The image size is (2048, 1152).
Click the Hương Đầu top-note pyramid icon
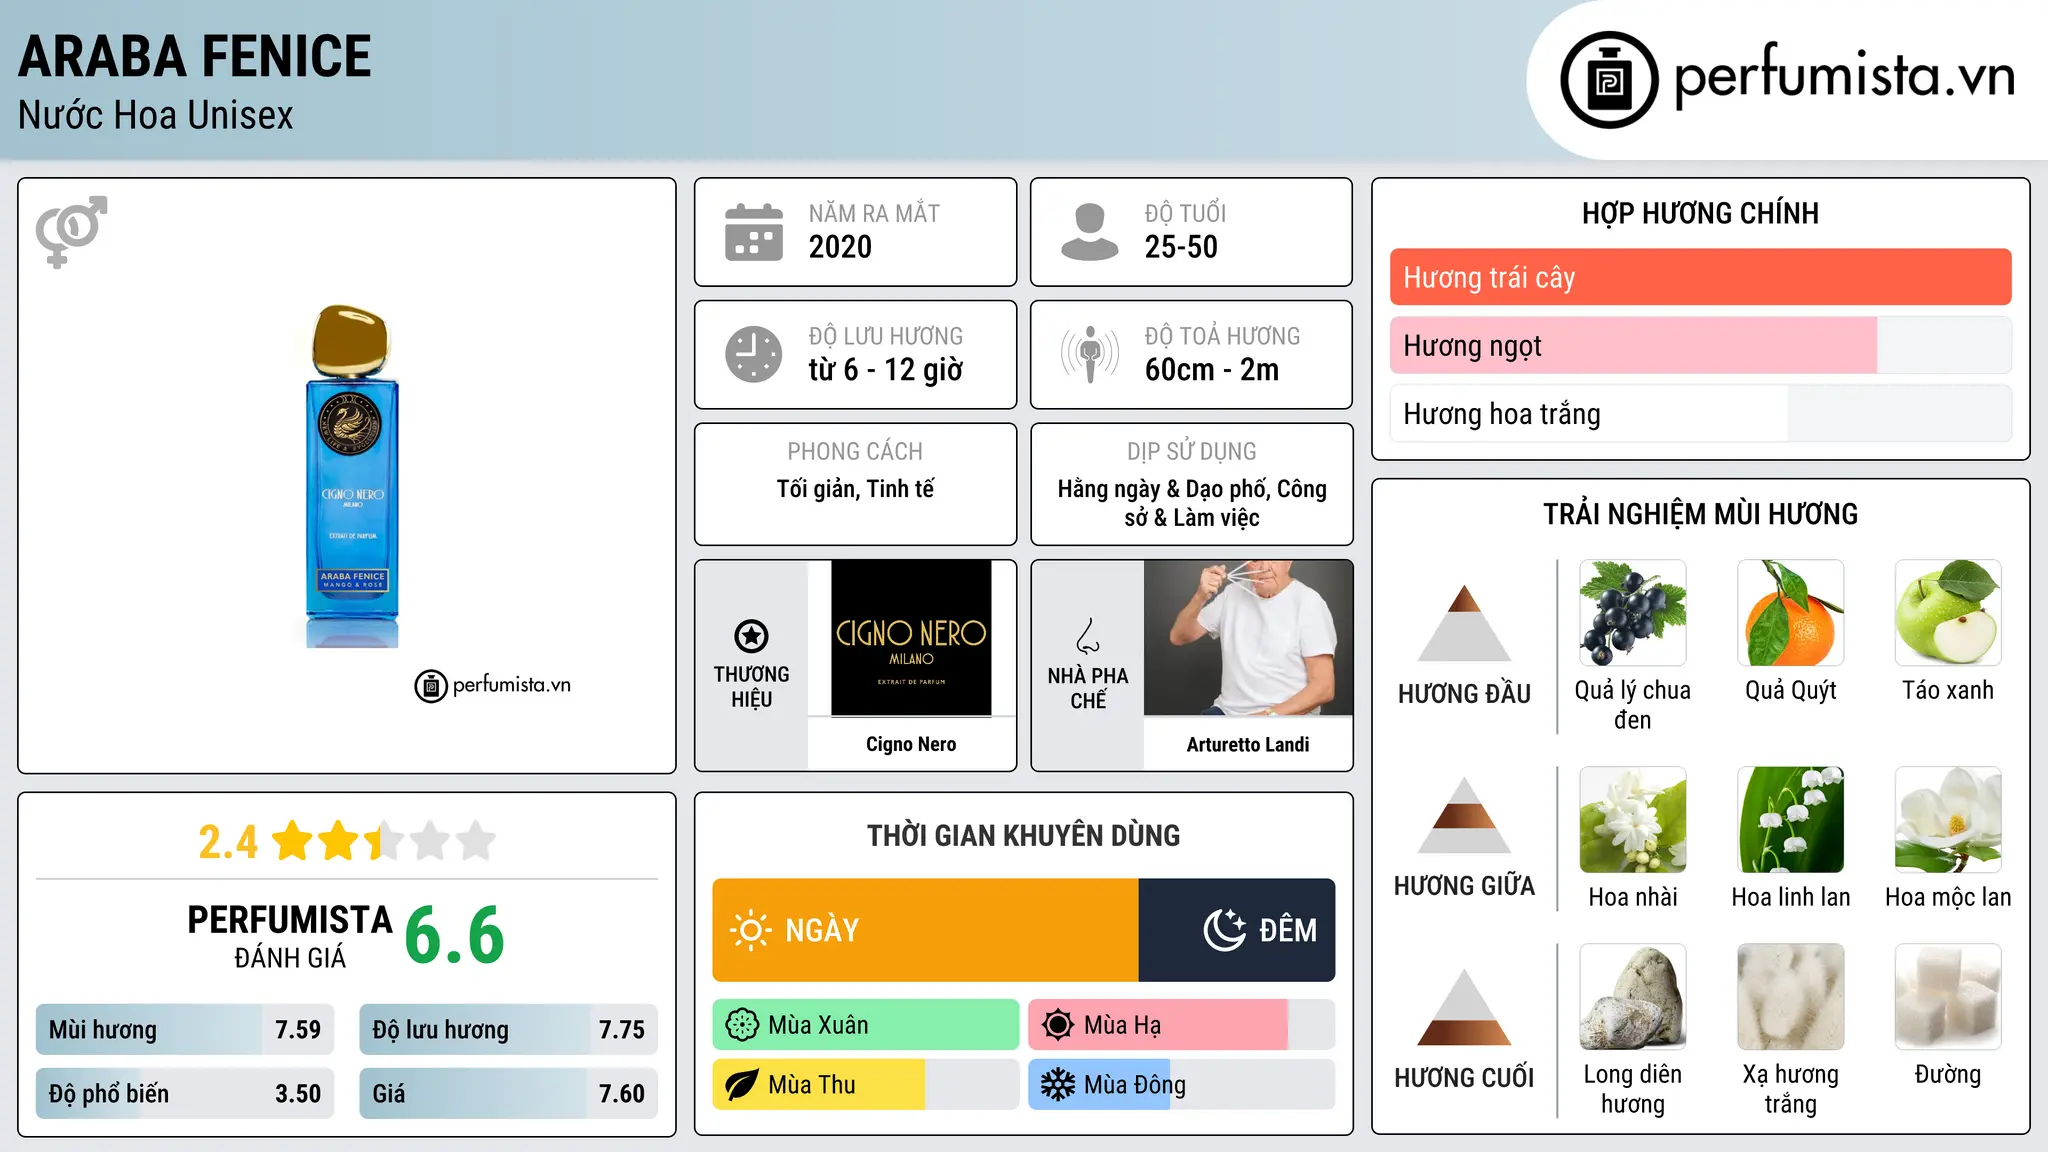pyautogui.click(x=1464, y=623)
